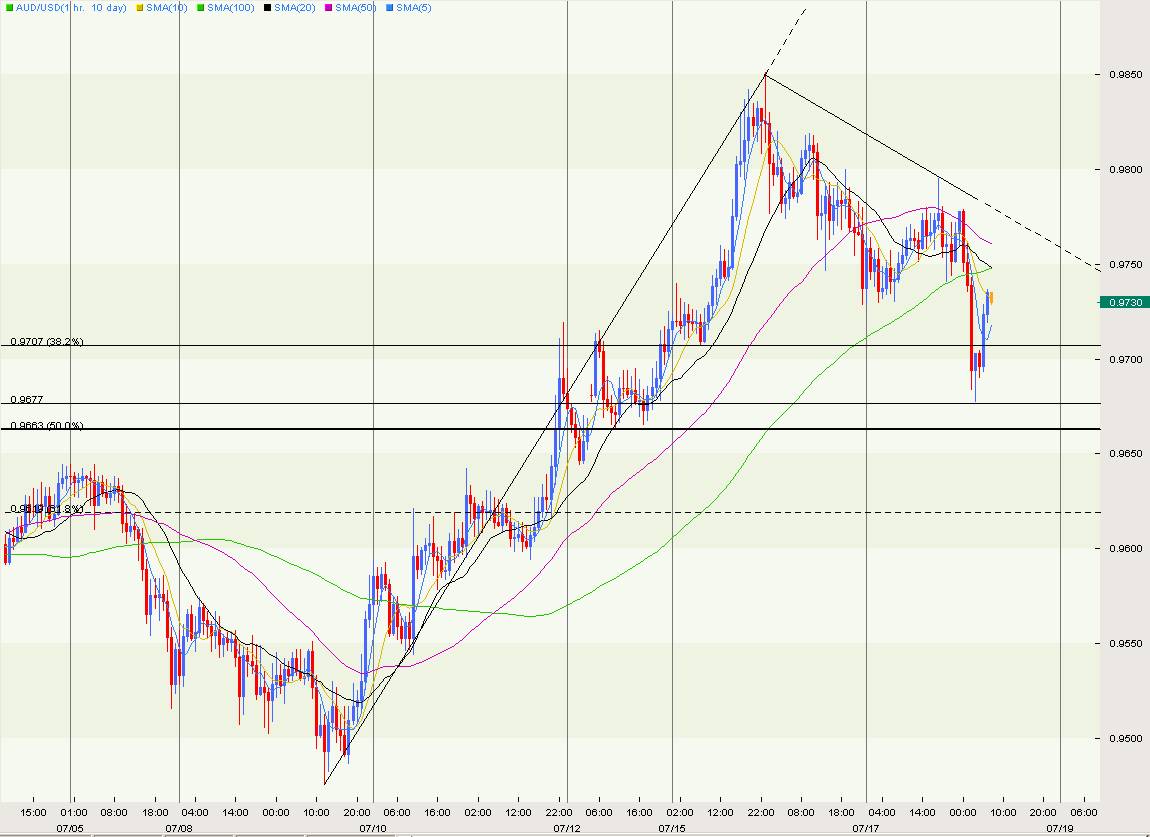Click the black SMA(20) legend square
The width and height of the screenshot is (1150, 837).
click(x=269, y=8)
